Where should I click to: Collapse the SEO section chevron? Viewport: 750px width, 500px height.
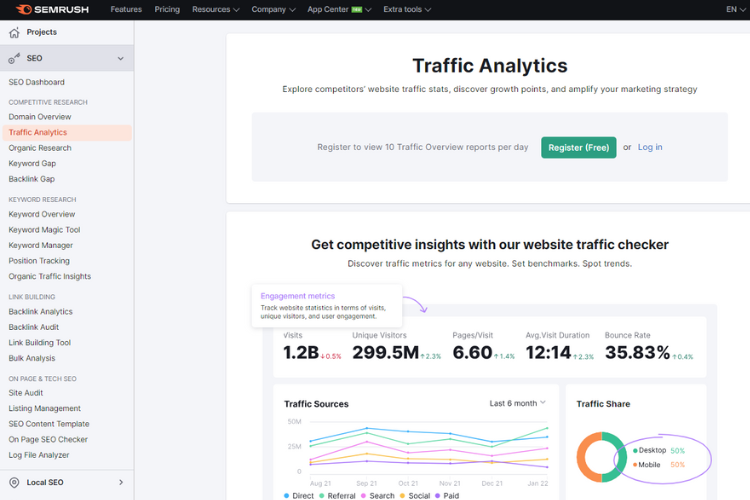(x=121, y=58)
